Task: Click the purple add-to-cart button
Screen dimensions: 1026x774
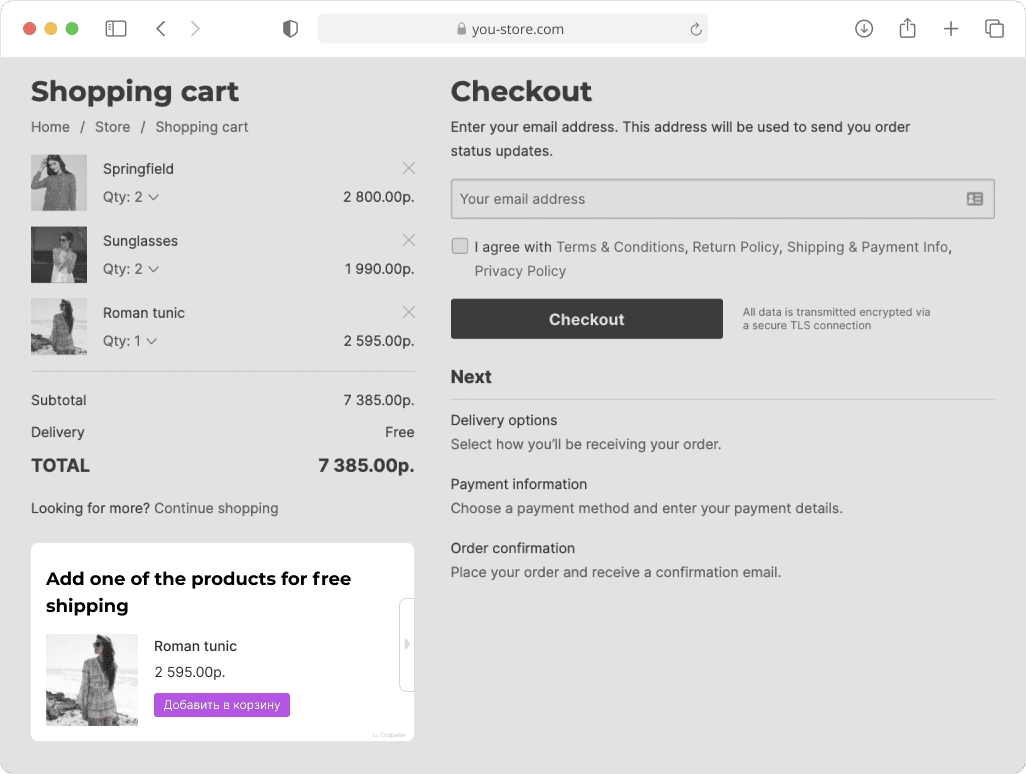Action: coord(222,705)
